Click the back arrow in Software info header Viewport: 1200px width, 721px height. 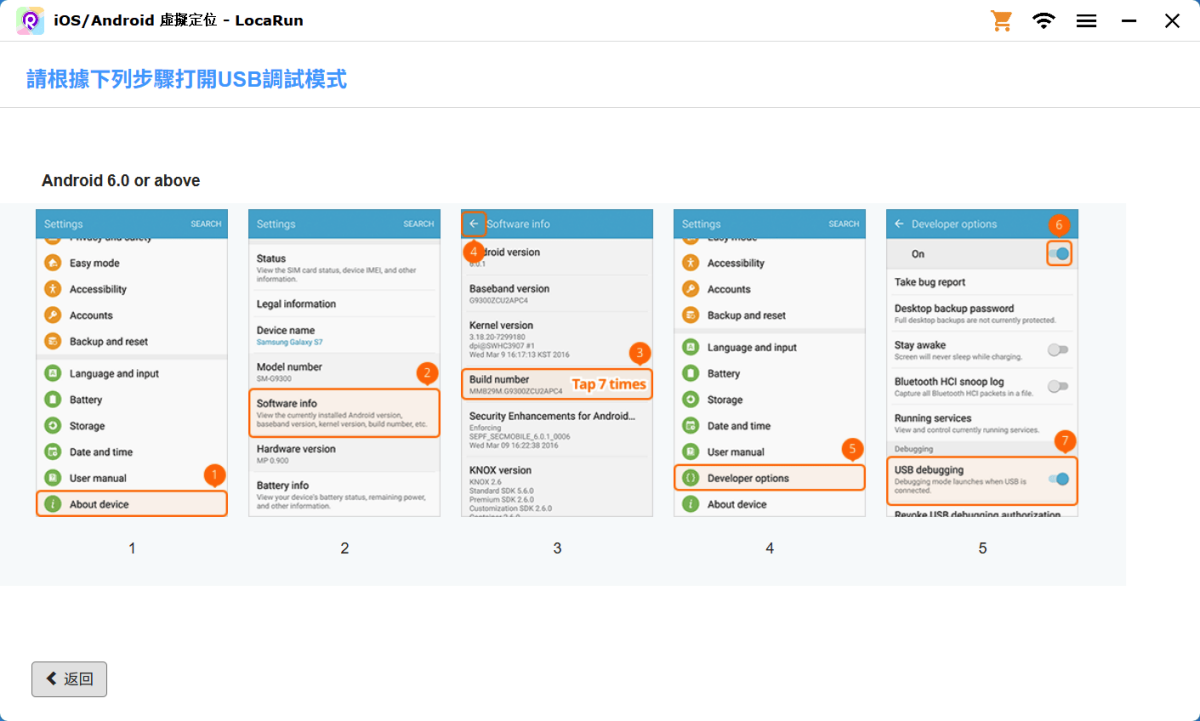[474, 224]
